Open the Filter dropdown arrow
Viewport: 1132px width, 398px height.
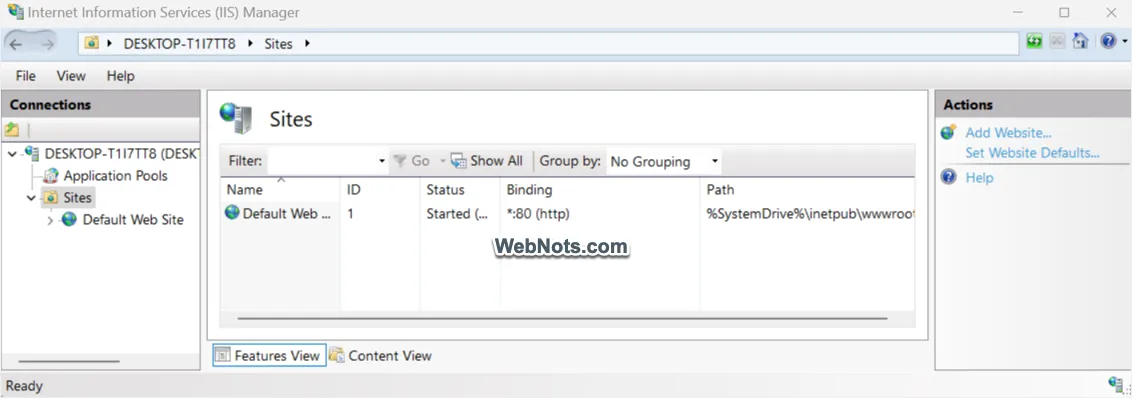[382, 161]
